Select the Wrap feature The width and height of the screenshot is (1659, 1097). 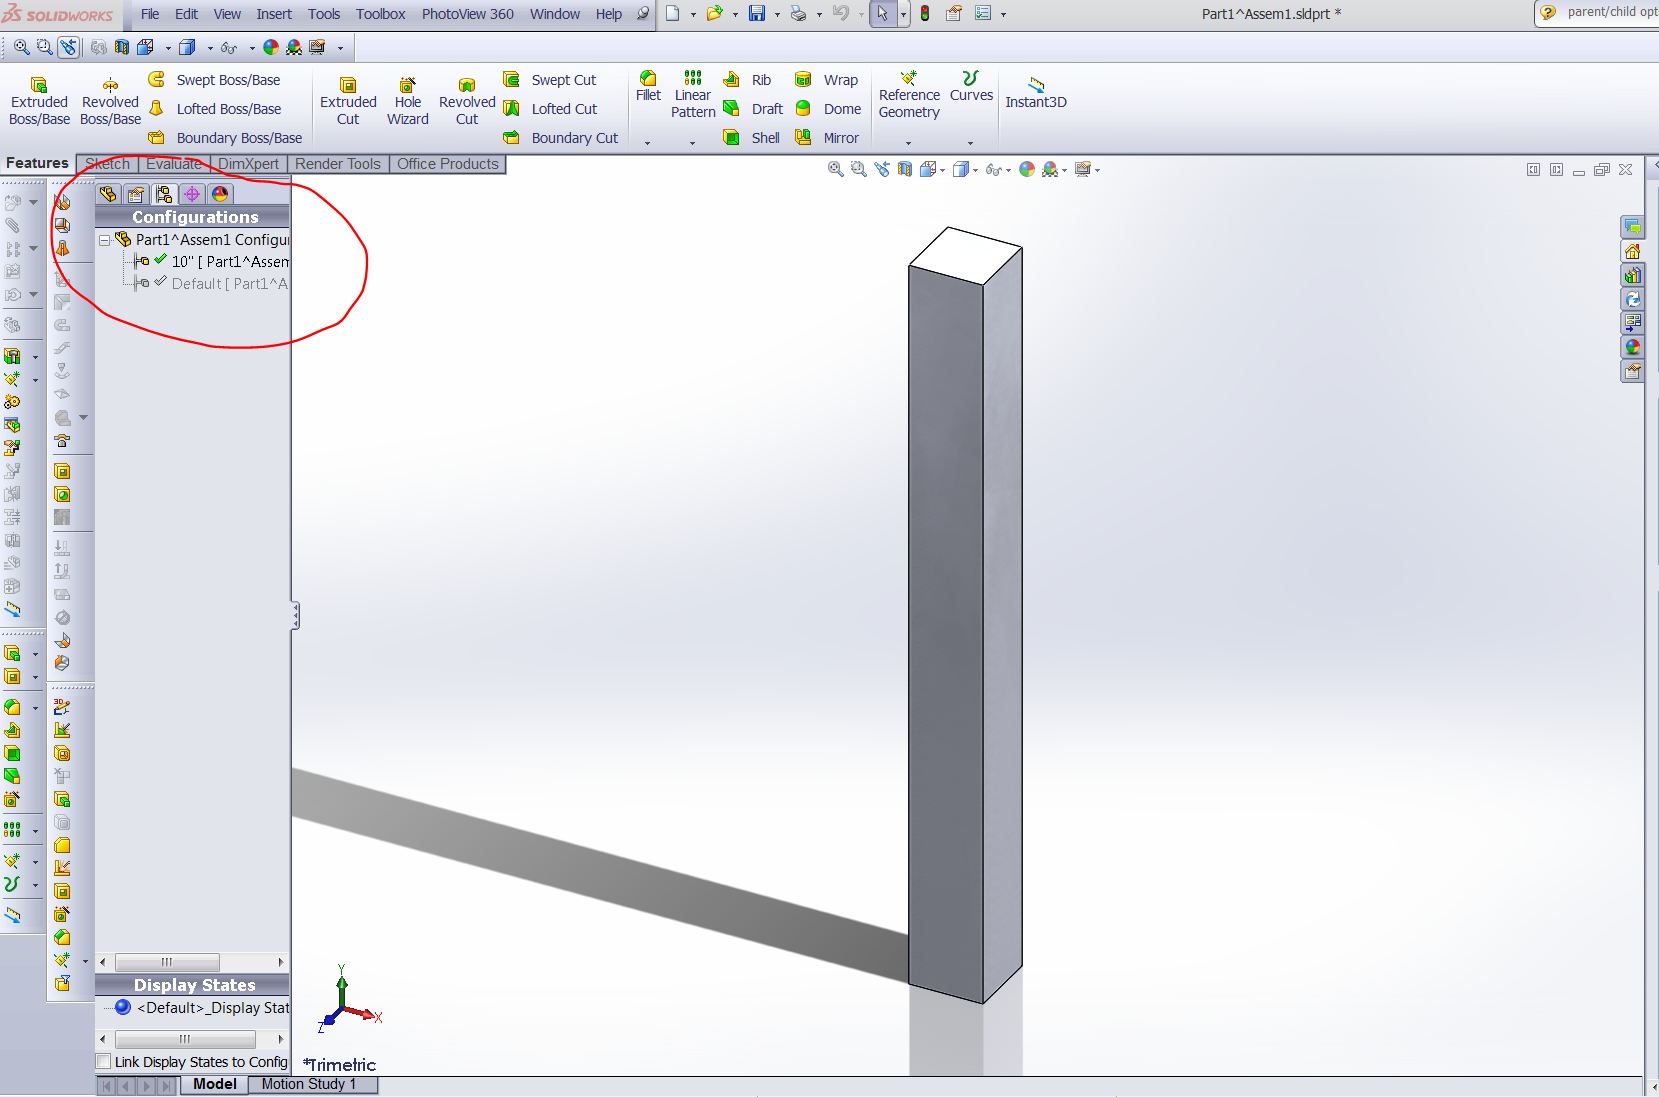pyautogui.click(x=826, y=80)
